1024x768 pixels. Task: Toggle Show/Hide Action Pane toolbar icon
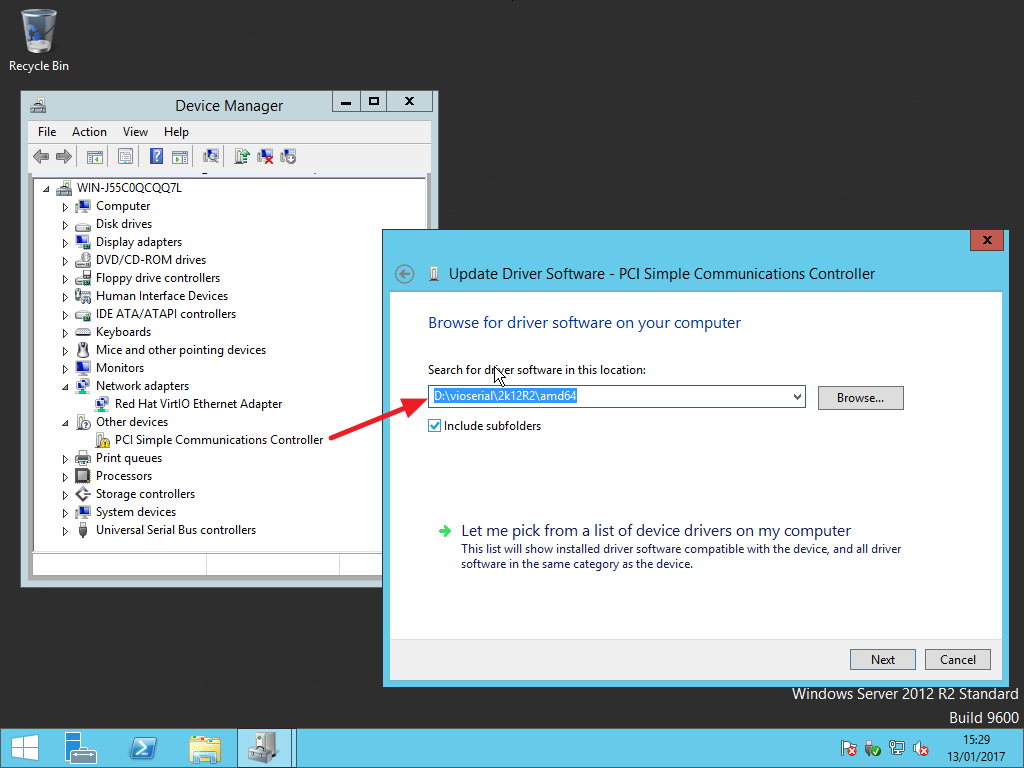pos(180,157)
